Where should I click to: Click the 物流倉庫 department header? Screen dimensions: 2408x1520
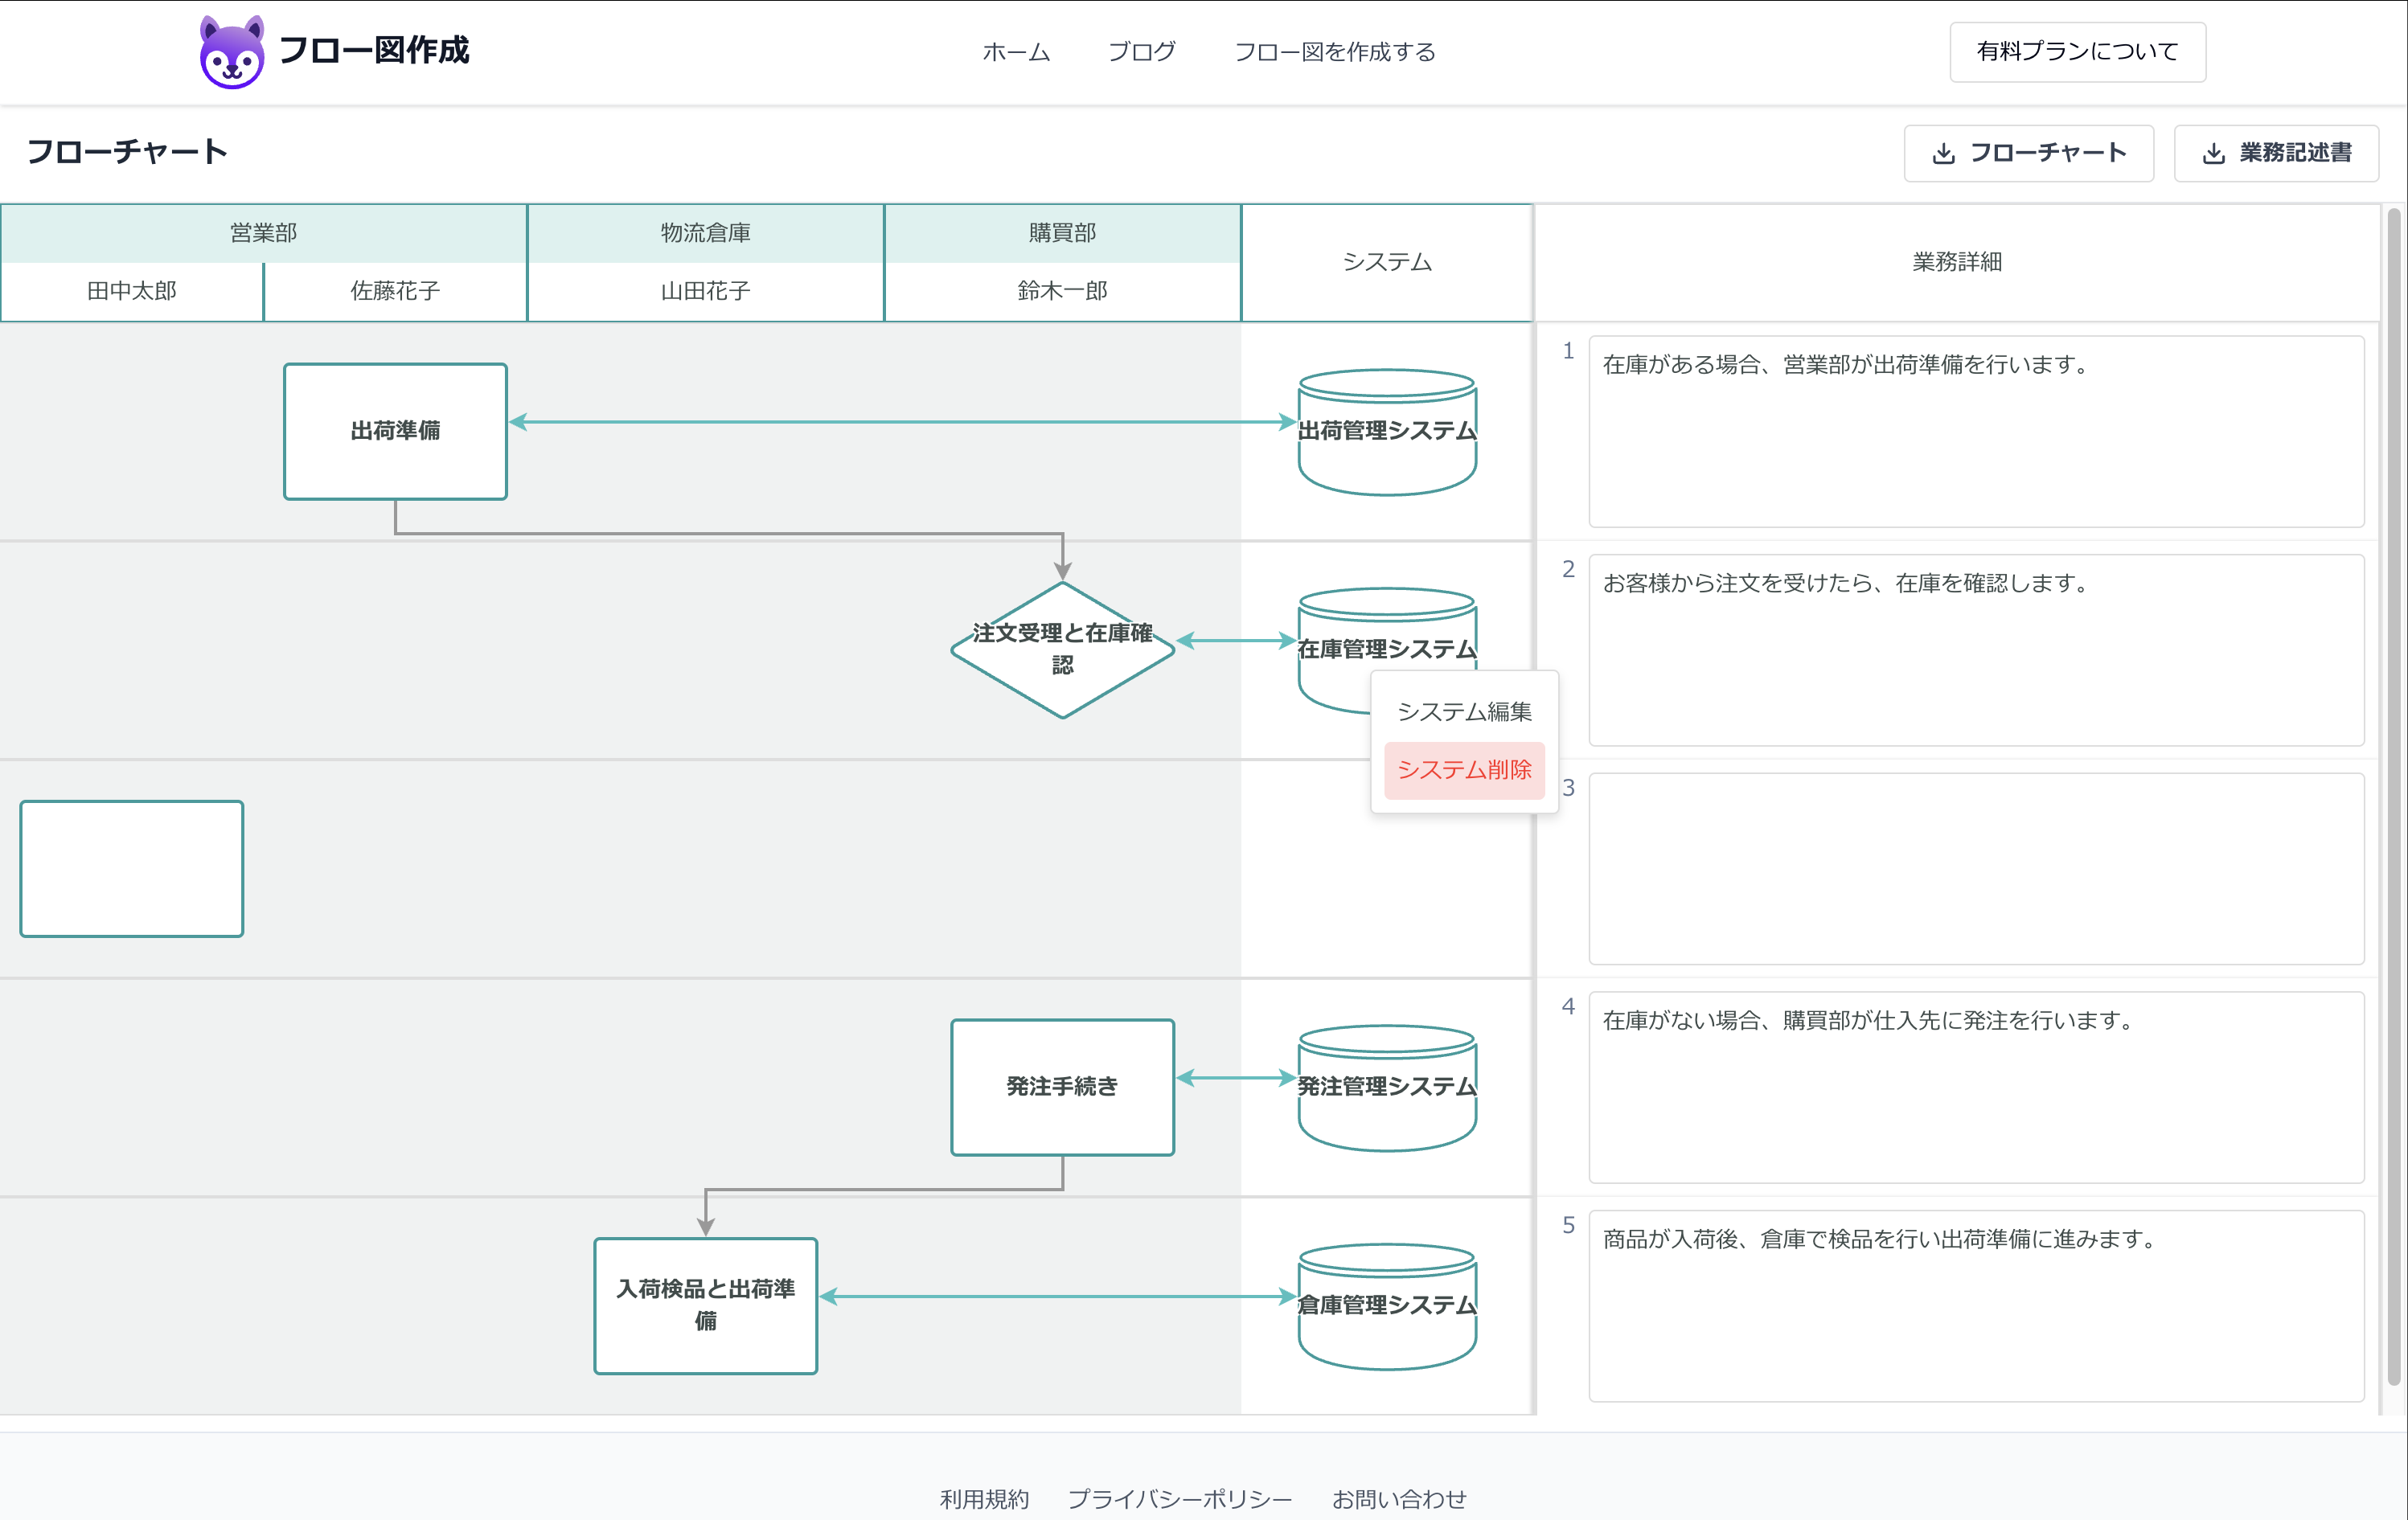tap(705, 233)
